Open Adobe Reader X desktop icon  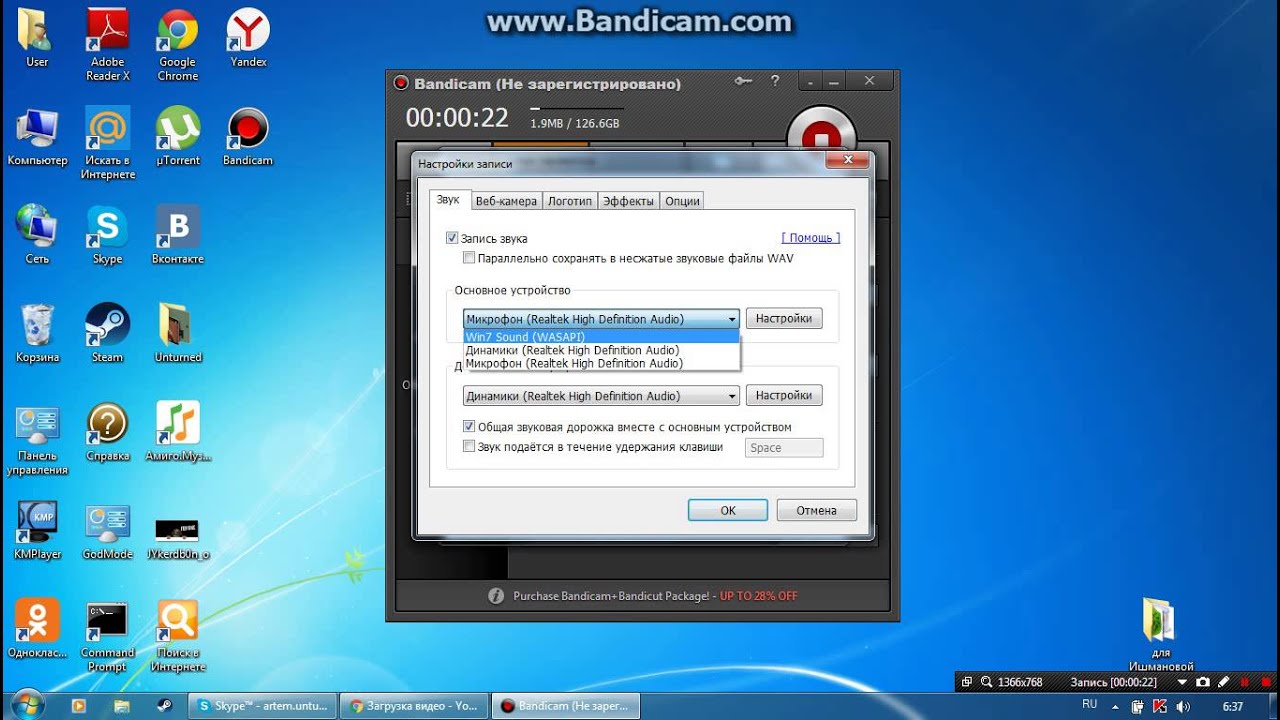[x=108, y=45]
